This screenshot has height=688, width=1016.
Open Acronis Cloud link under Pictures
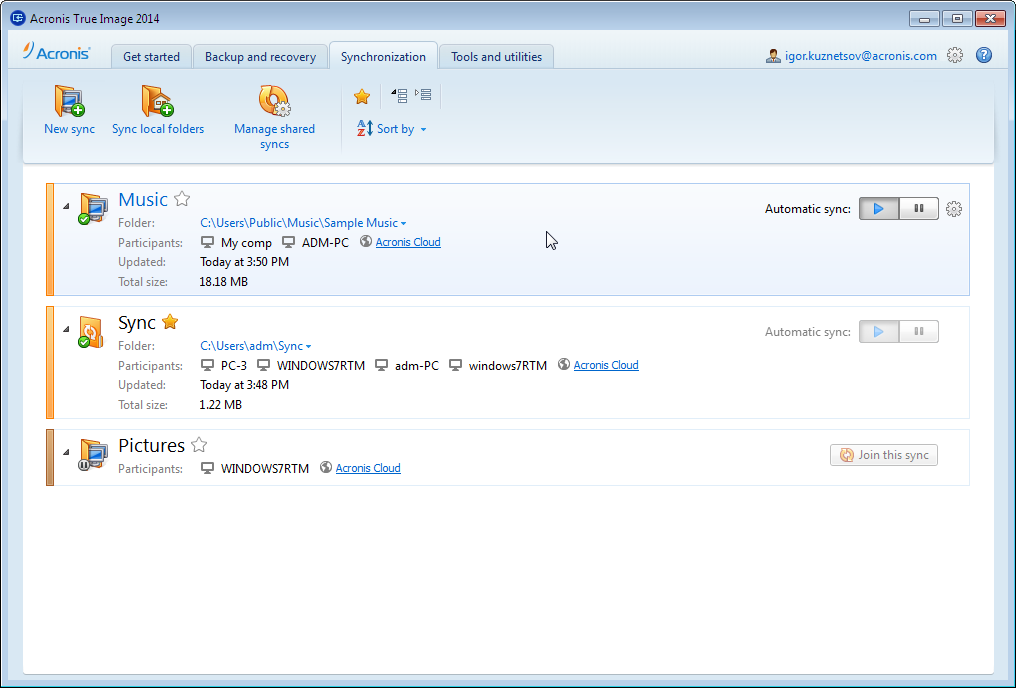tap(368, 468)
